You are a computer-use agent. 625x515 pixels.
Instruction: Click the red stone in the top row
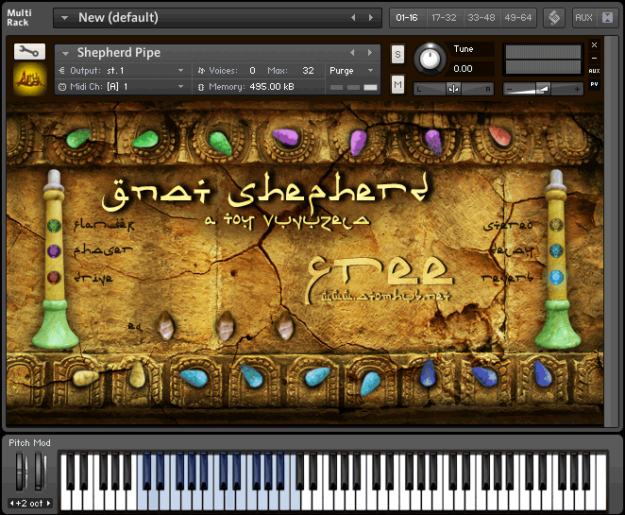click(500, 136)
